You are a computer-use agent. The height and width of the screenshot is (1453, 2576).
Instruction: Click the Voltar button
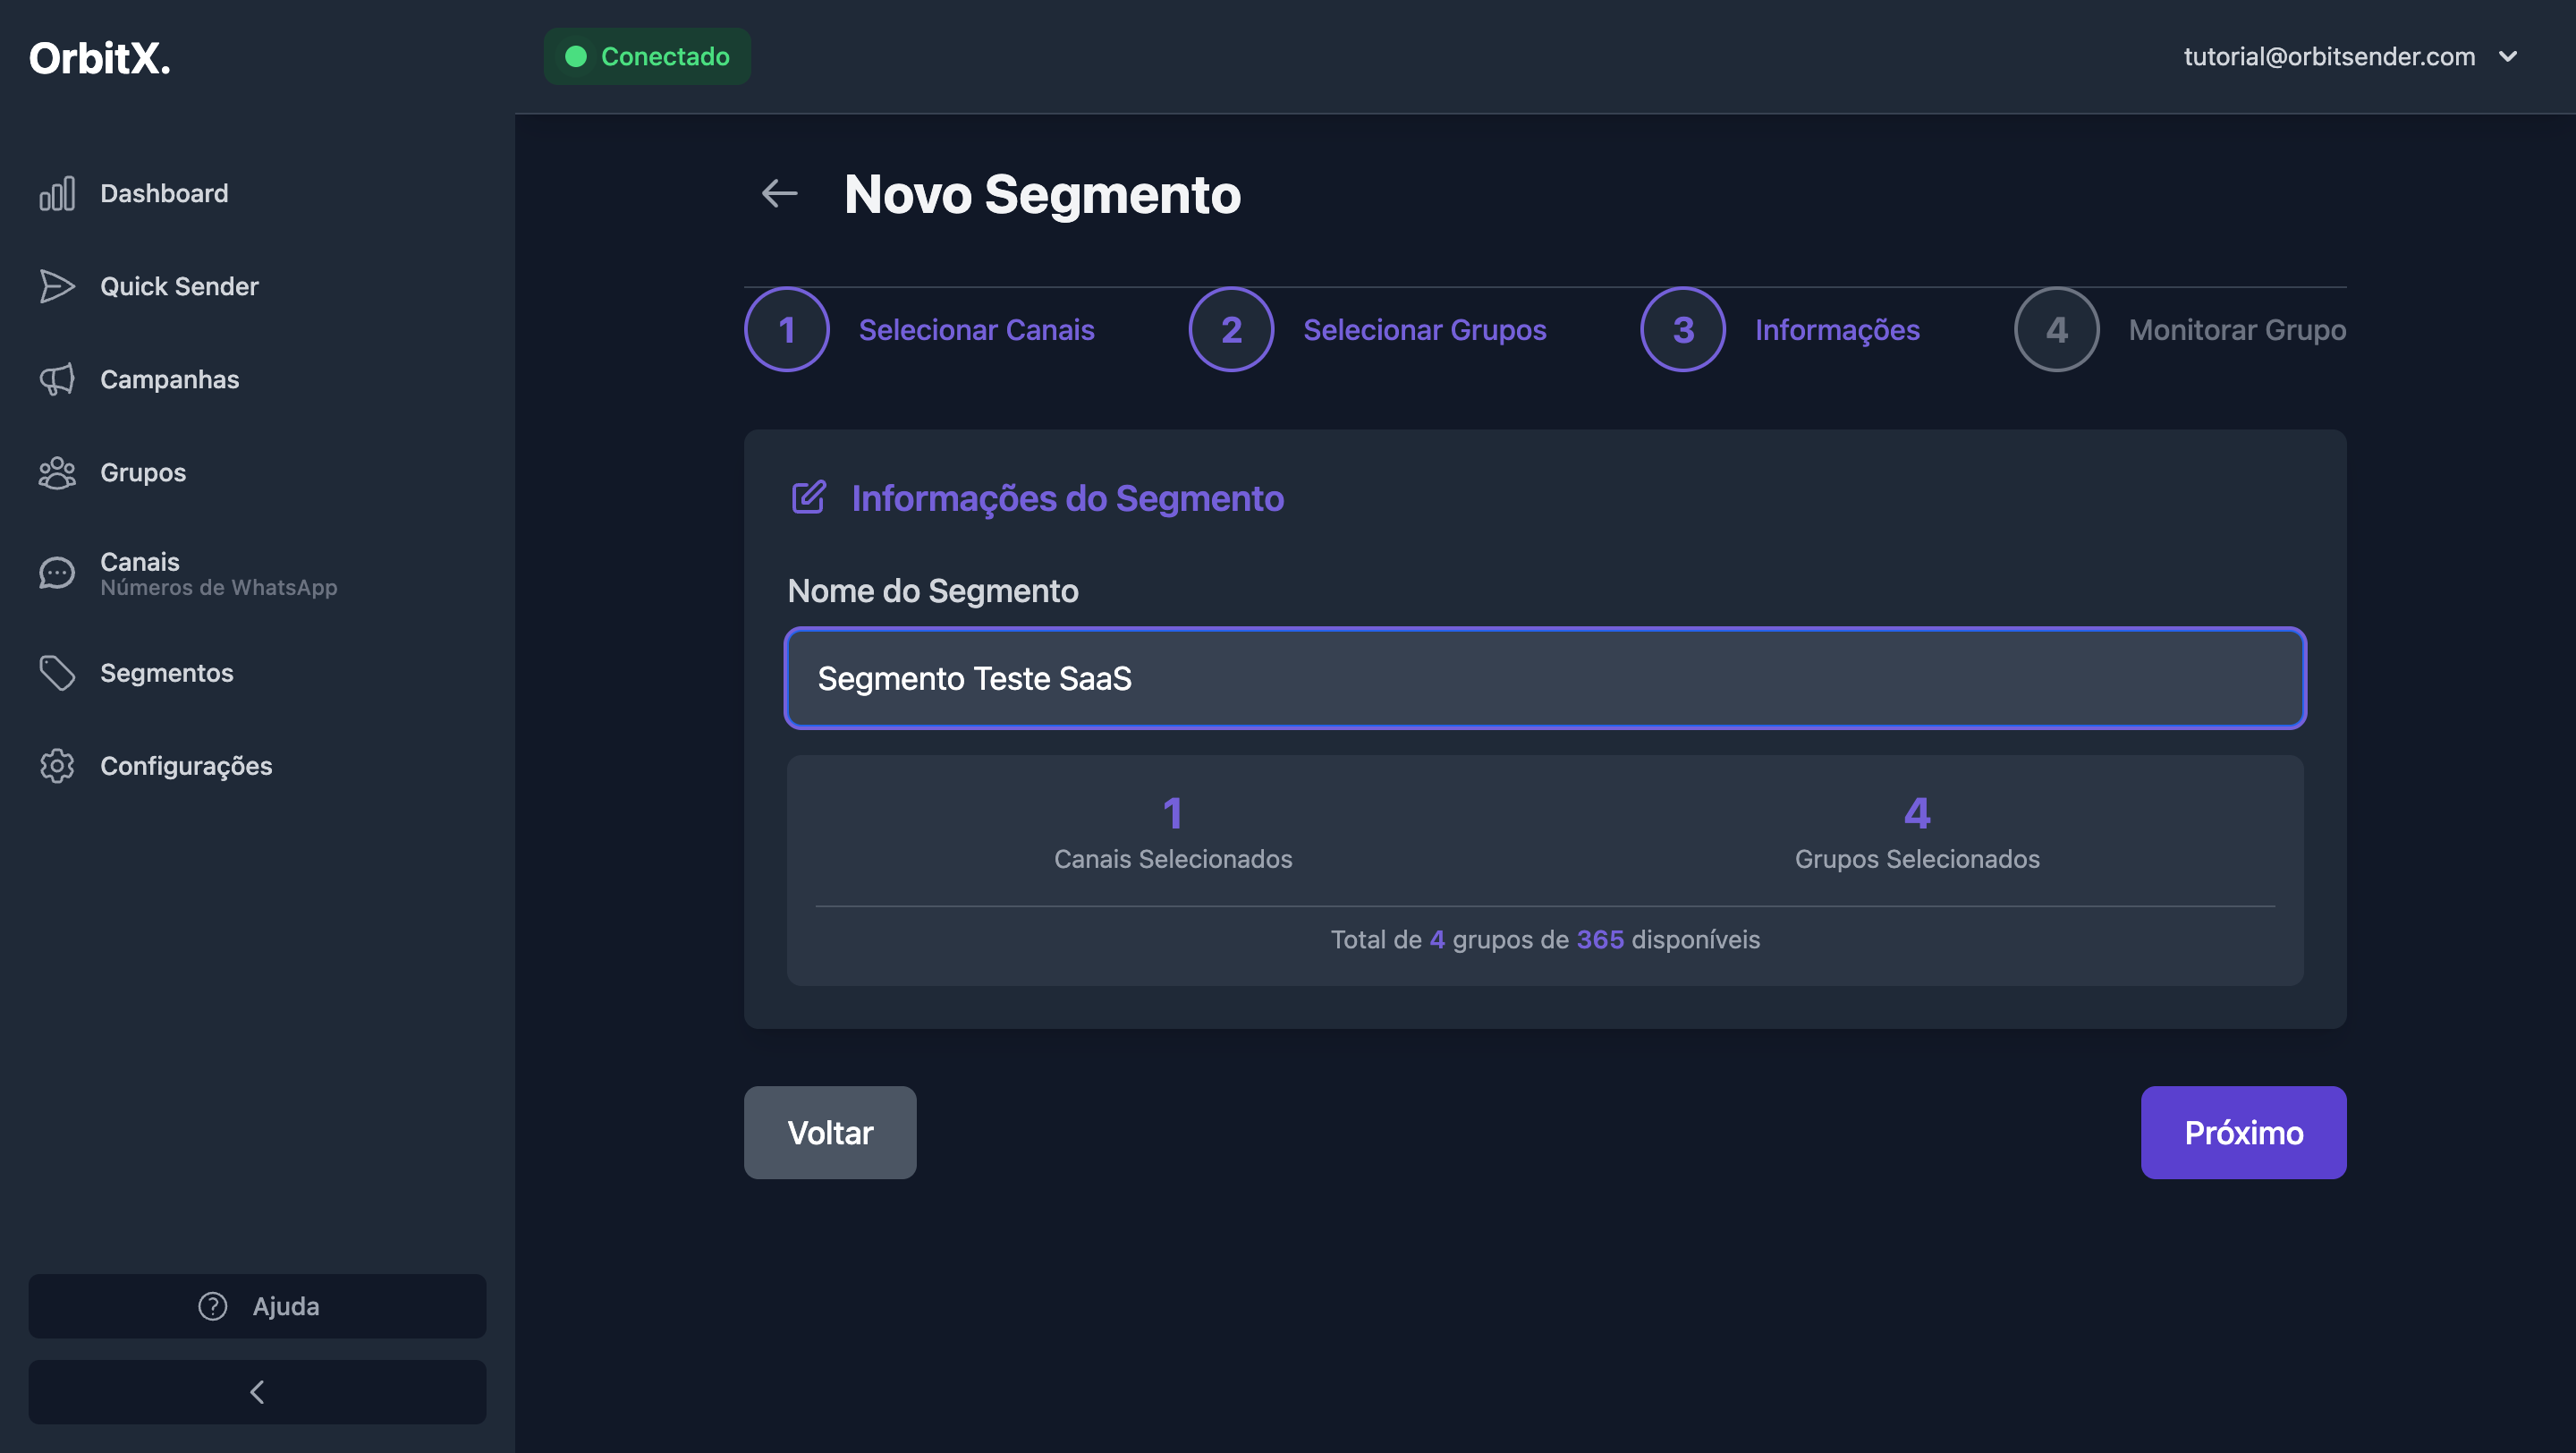click(x=830, y=1132)
